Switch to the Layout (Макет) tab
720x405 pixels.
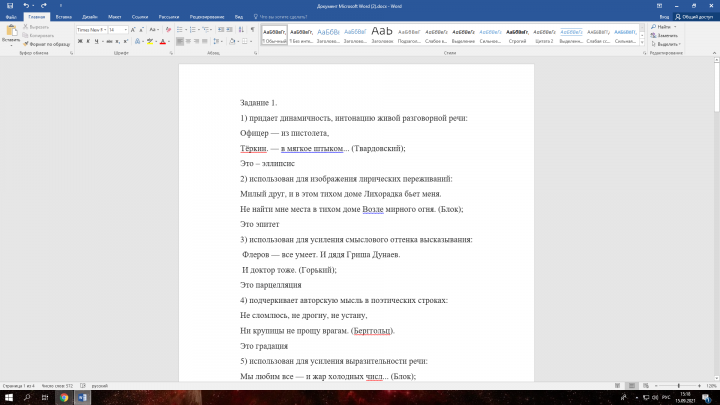tap(114, 17)
